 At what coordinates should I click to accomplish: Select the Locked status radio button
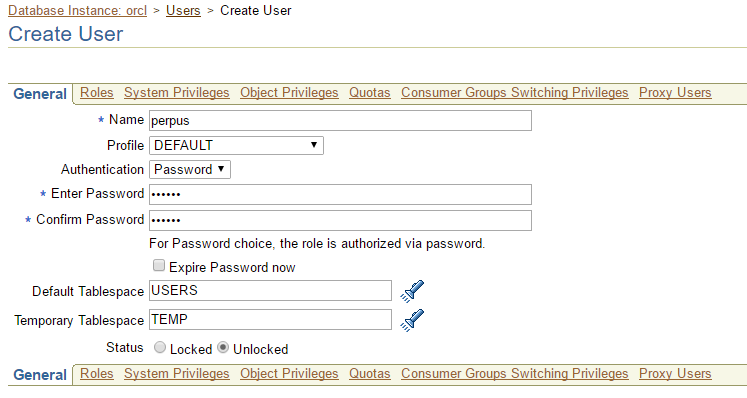[x=160, y=348]
